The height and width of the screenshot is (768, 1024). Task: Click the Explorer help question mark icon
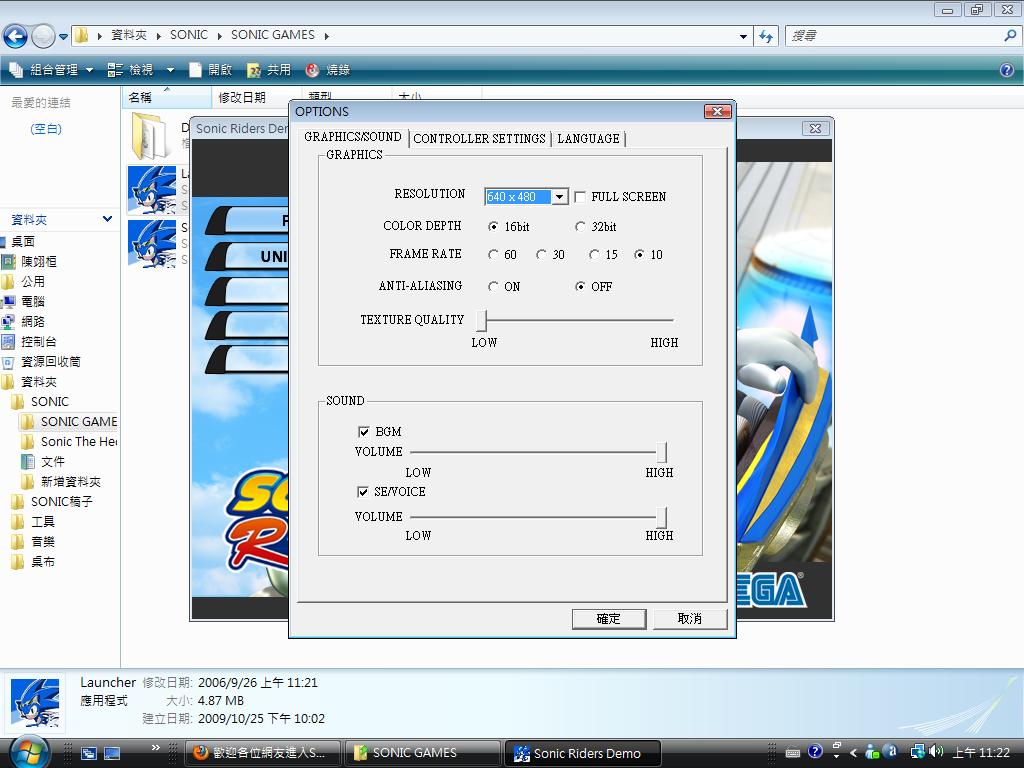coord(1007,70)
